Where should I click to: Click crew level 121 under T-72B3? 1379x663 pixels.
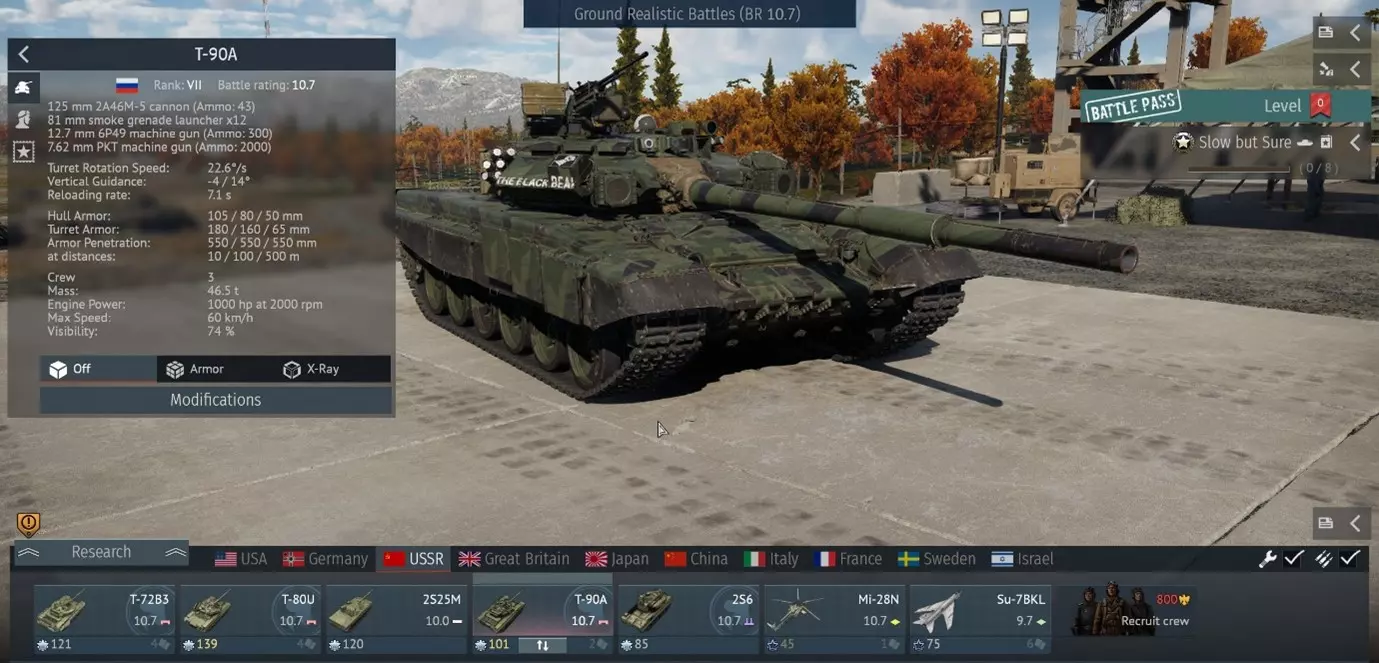pos(54,645)
